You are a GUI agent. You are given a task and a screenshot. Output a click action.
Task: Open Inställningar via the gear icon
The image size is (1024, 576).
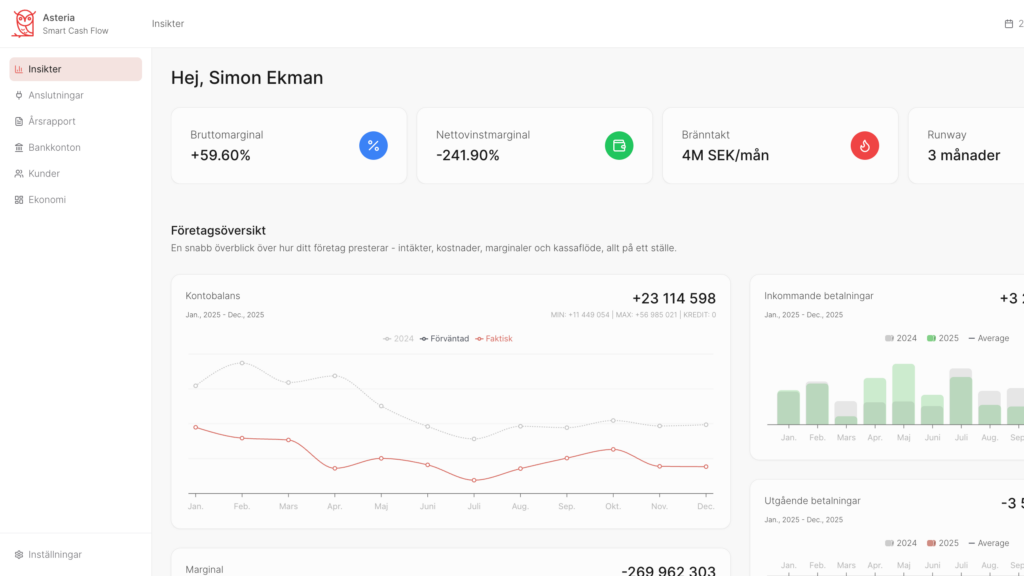point(19,554)
